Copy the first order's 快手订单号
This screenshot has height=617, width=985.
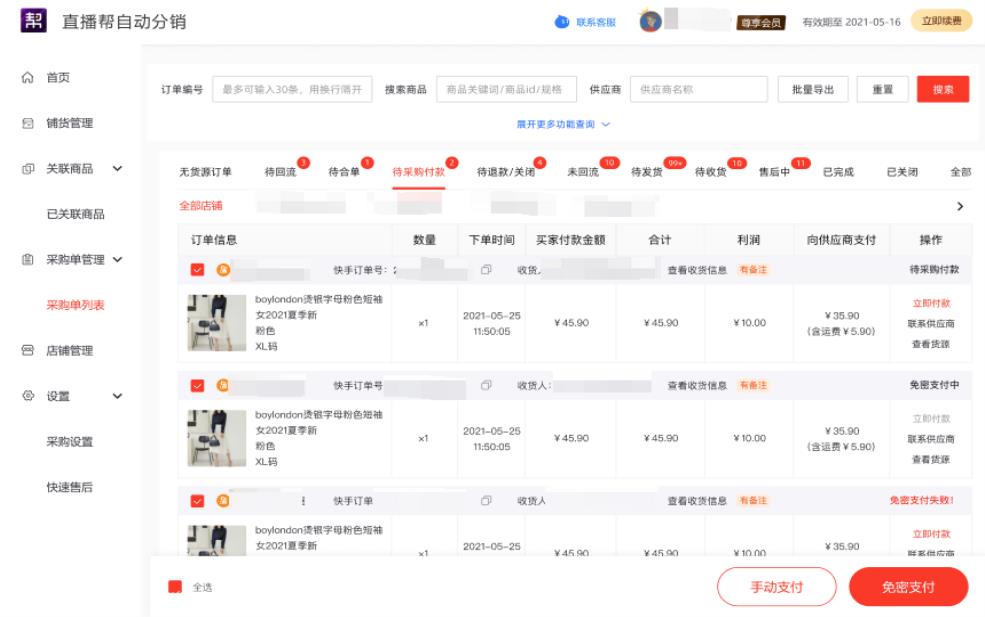point(486,270)
